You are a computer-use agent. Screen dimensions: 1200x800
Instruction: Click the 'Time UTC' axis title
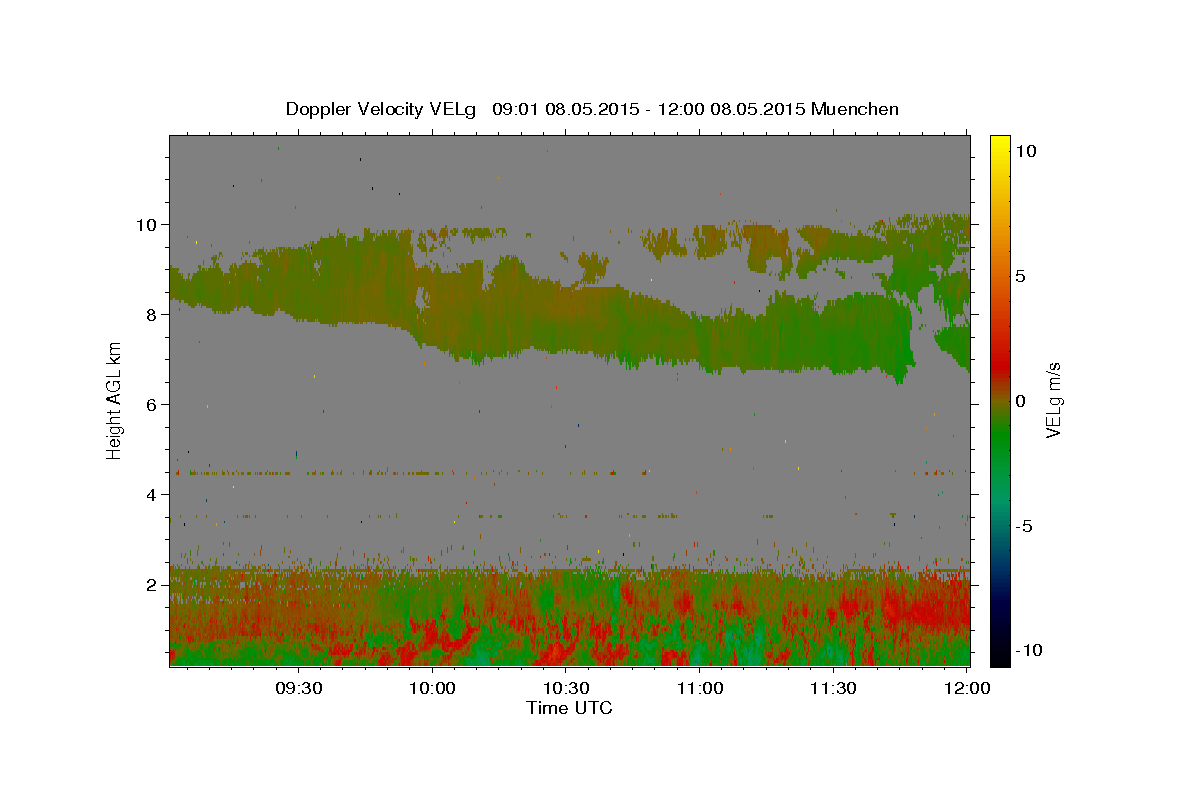pos(569,708)
